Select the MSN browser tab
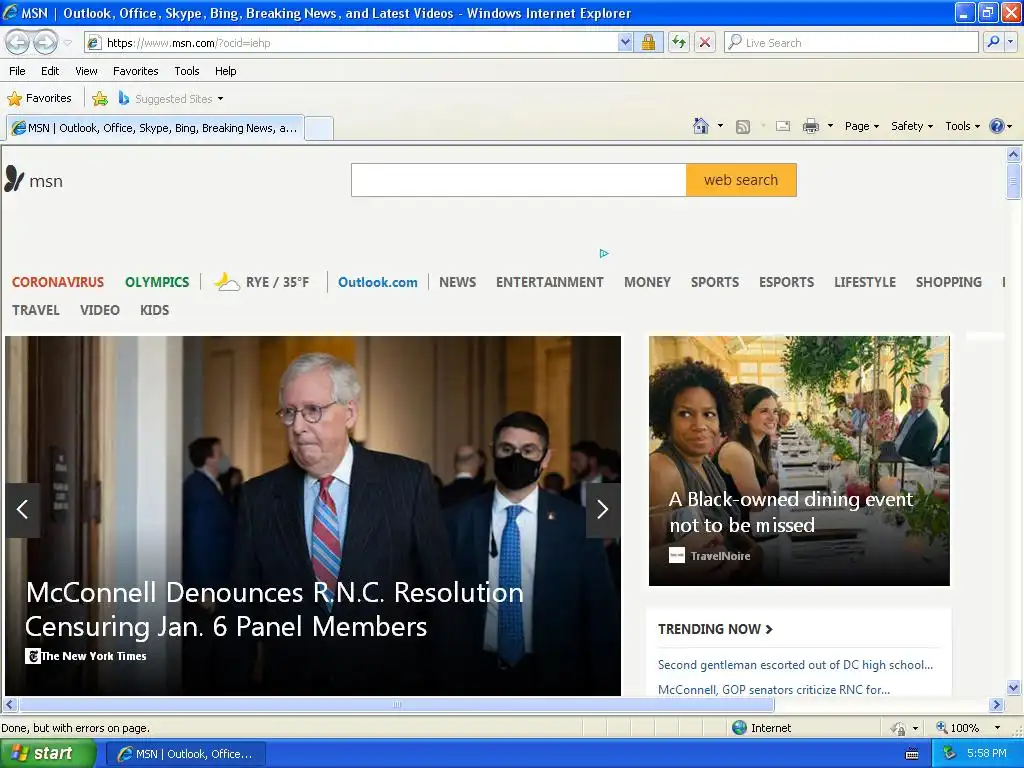The height and width of the screenshot is (768, 1024). pos(155,128)
